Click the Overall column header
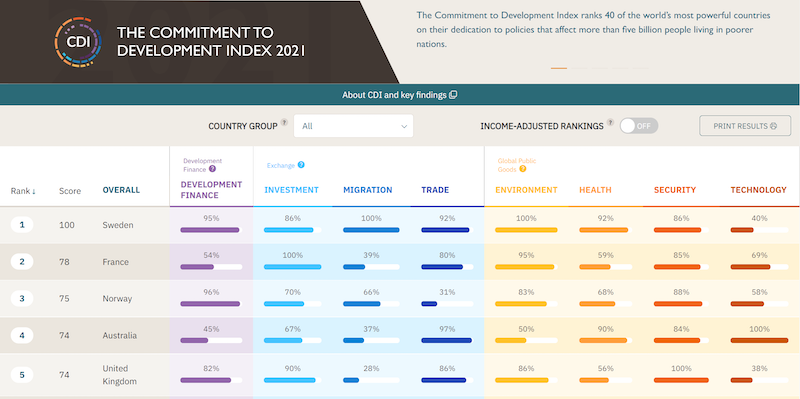 point(121,190)
